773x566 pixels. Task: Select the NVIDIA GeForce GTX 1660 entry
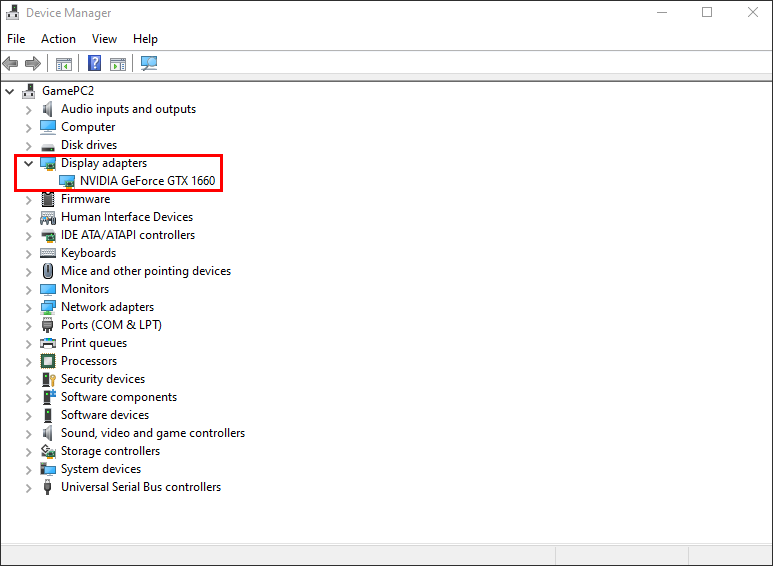[147, 181]
